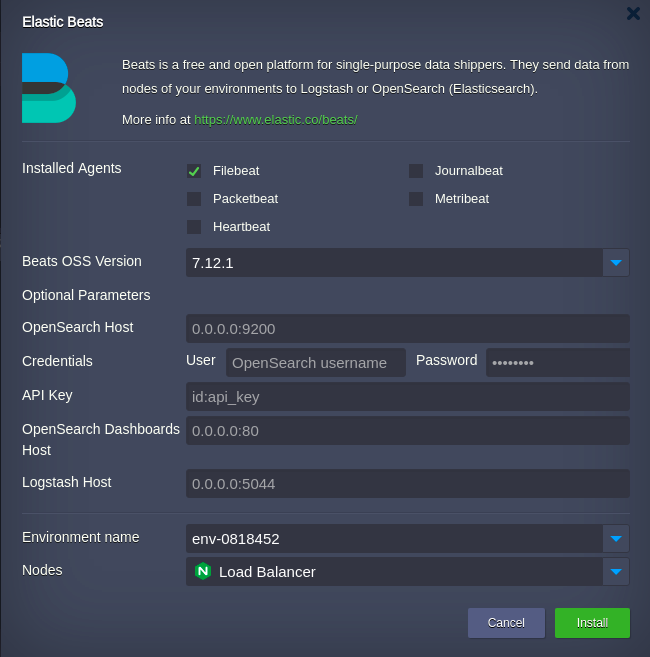Screen dimensions: 650x657
Task: Click the Heartbeat label text
Action: pos(241,227)
